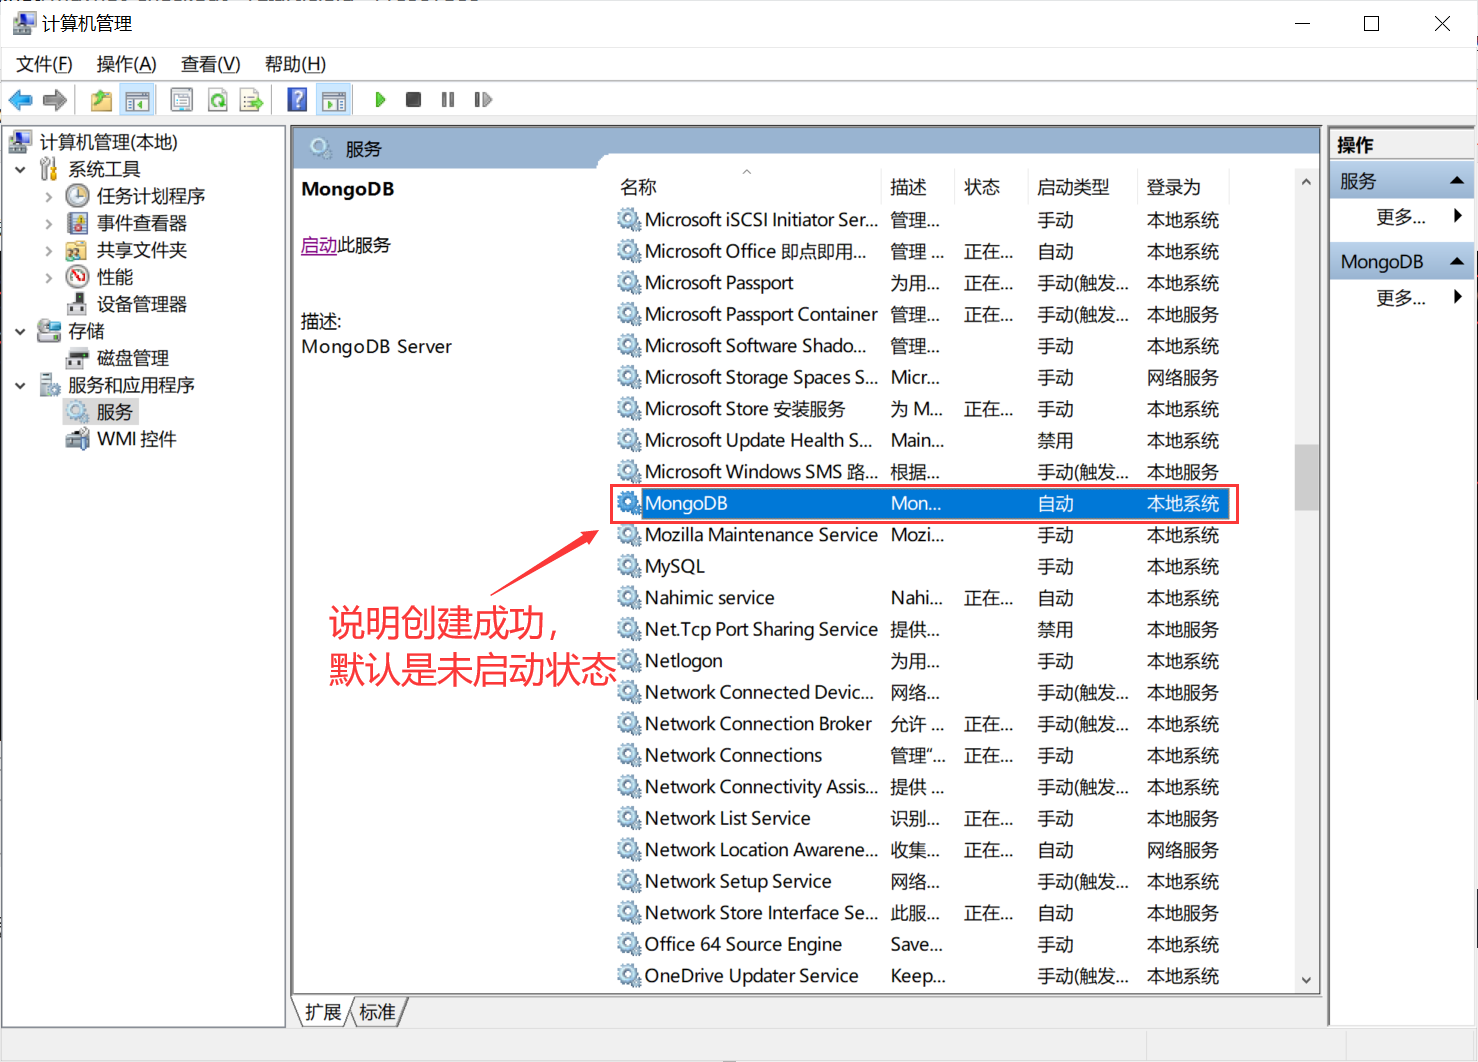Click the Up one level folder icon
The height and width of the screenshot is (1062, 1478).
point(101,100)
